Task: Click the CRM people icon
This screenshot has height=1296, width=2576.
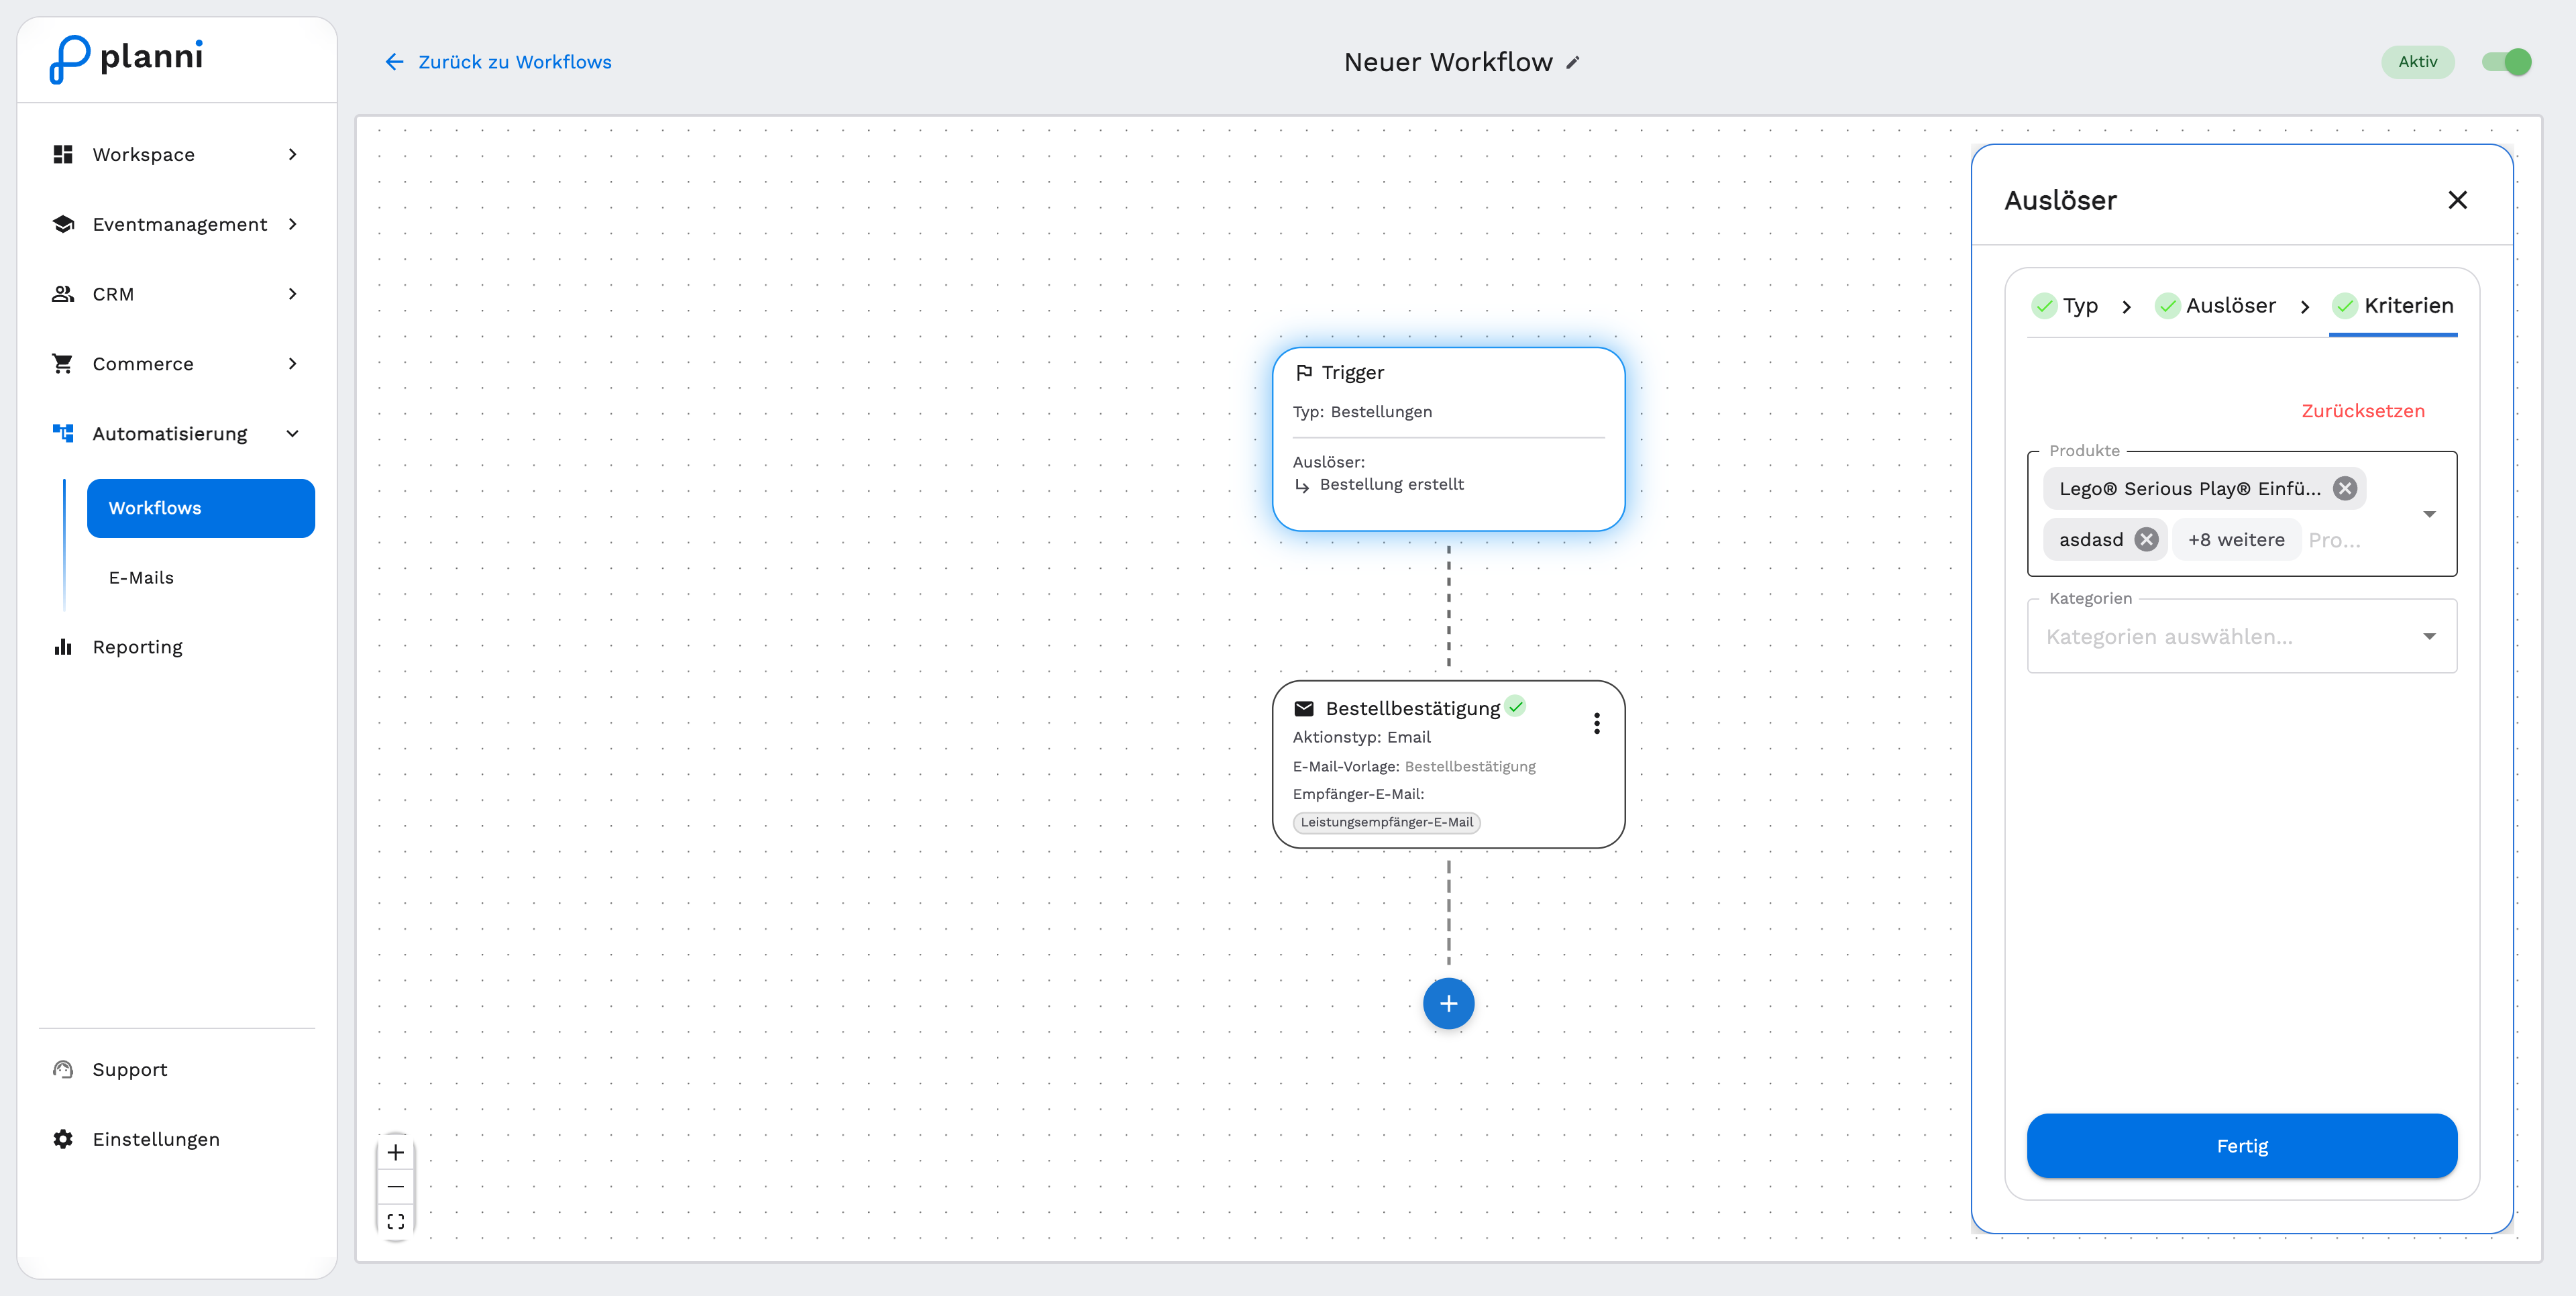Action: 63,294
